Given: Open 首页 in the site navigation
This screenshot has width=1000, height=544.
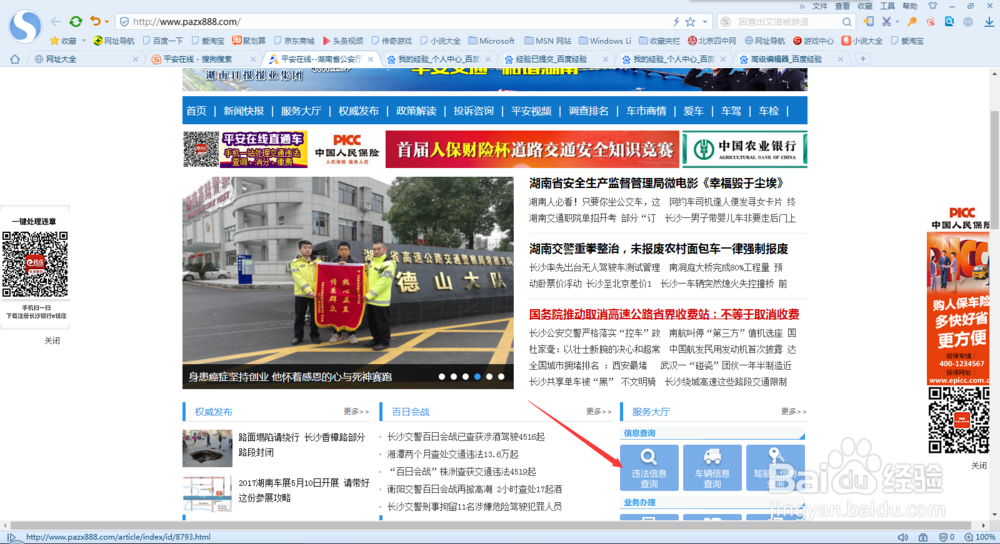Looking at the screenshot, I should (196, 111).
